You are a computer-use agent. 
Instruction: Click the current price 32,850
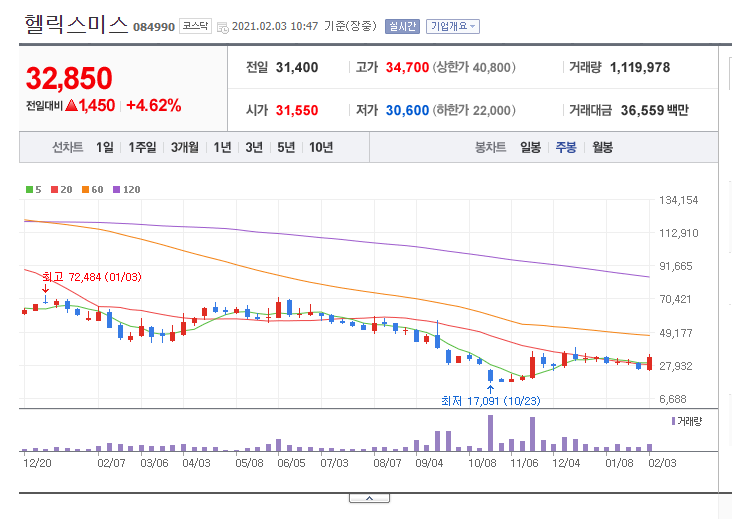[69, 78]
